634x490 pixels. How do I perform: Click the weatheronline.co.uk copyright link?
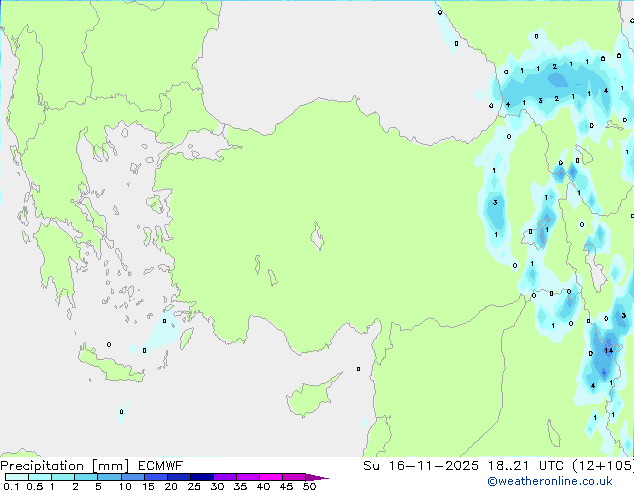(x=564, y=481)
